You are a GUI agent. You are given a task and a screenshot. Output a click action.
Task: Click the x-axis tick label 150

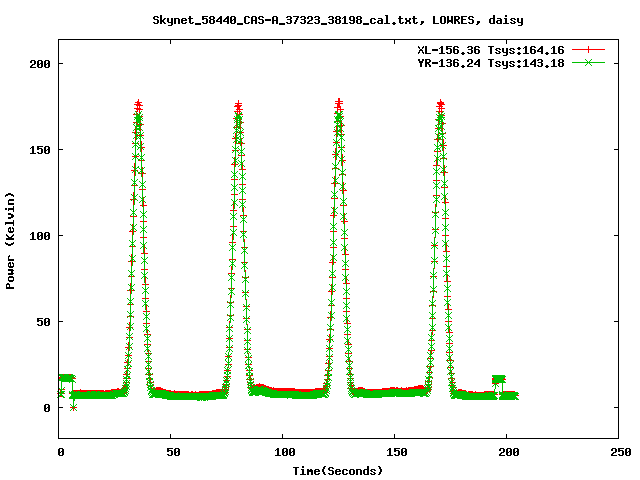[x=397, y=452]
